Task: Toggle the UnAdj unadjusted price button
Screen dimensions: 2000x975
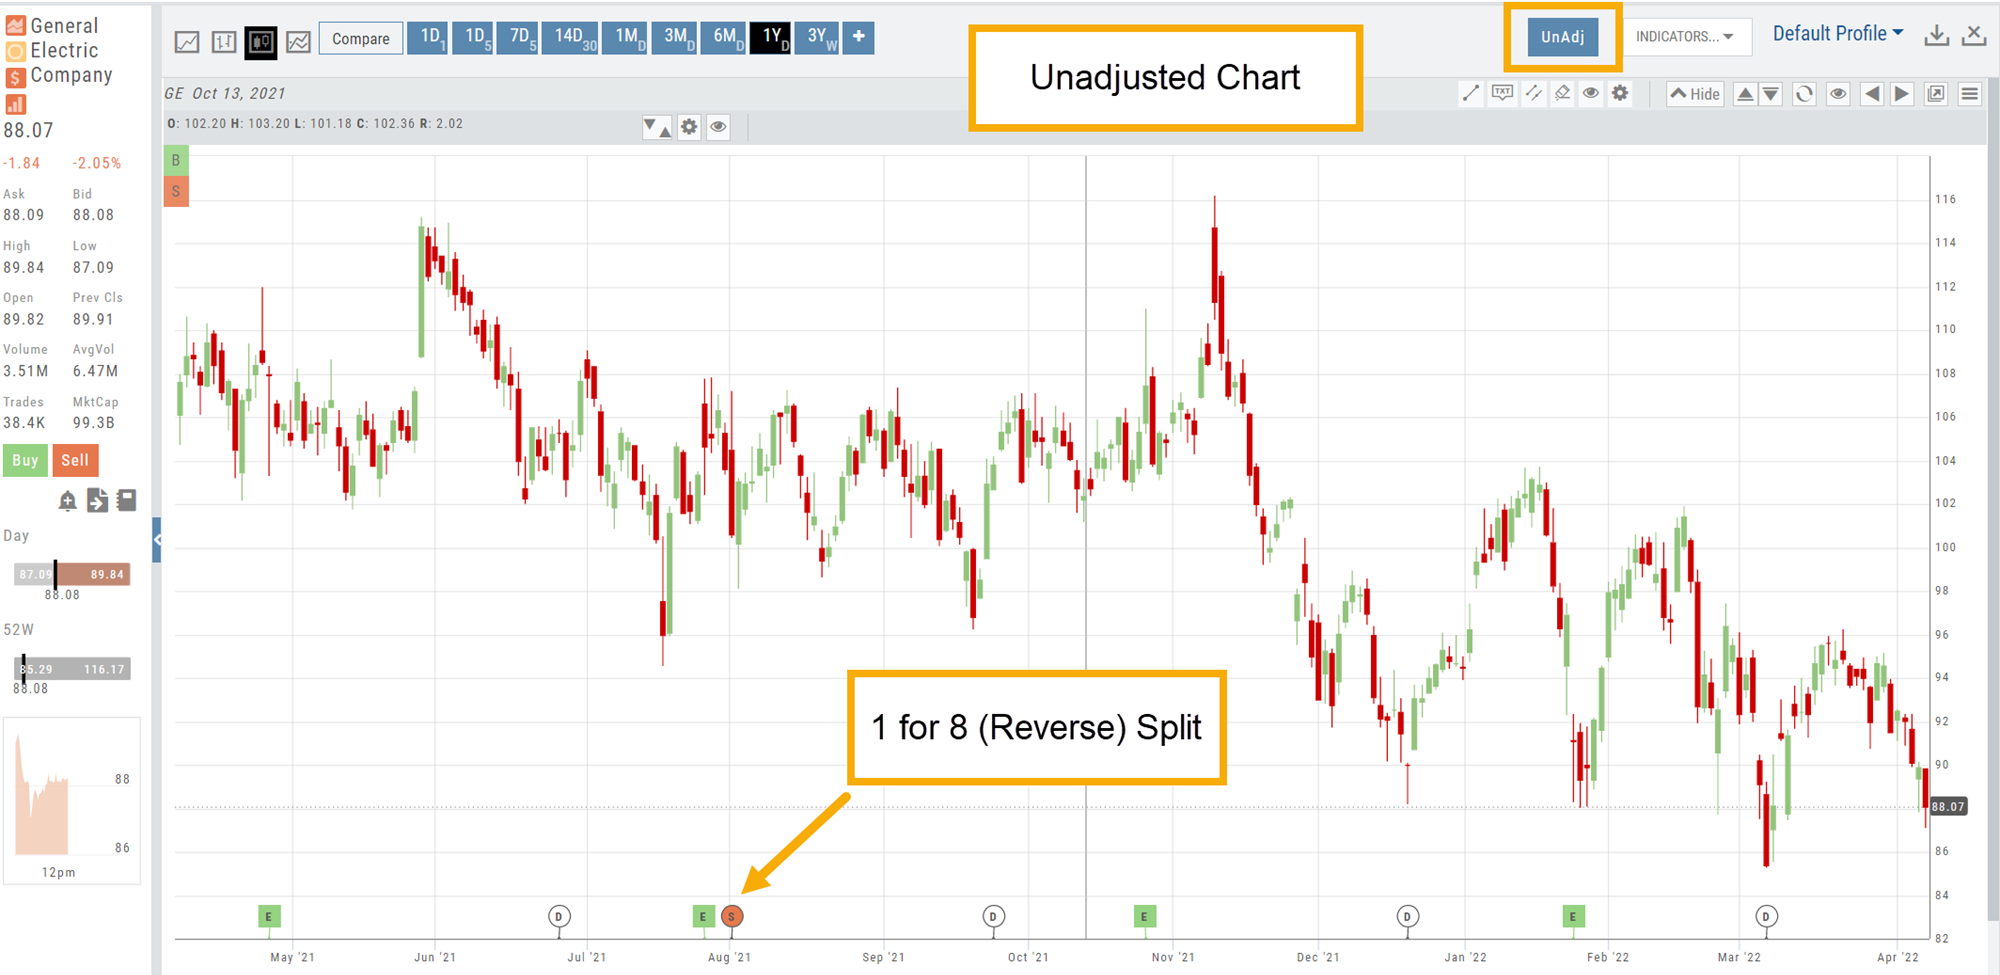Action: pos(1562,37)
